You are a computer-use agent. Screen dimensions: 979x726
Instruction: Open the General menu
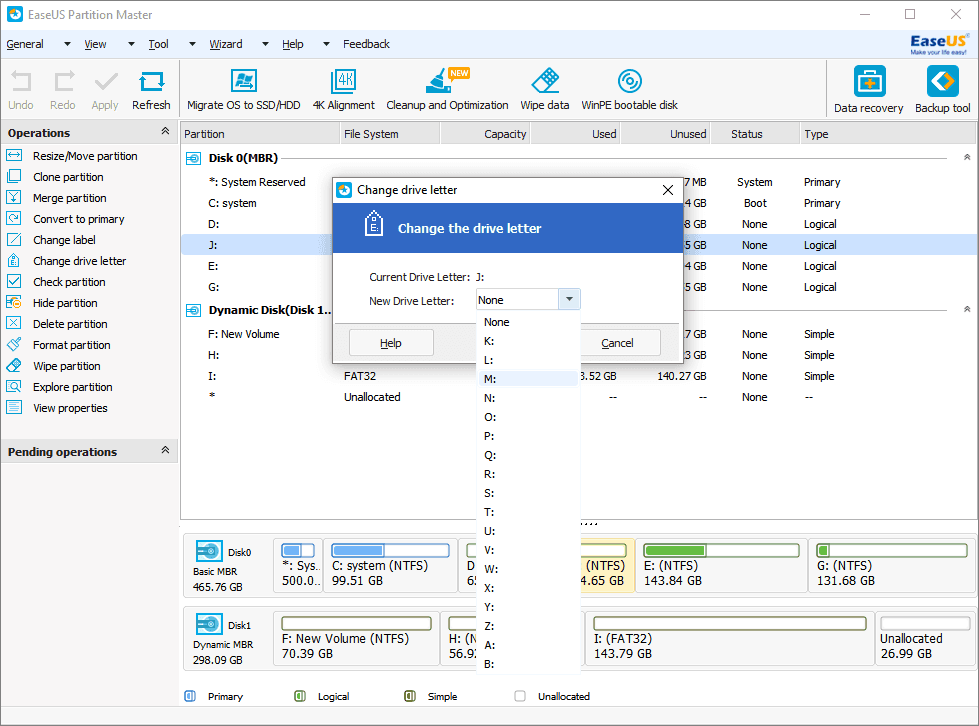[25, 44]
